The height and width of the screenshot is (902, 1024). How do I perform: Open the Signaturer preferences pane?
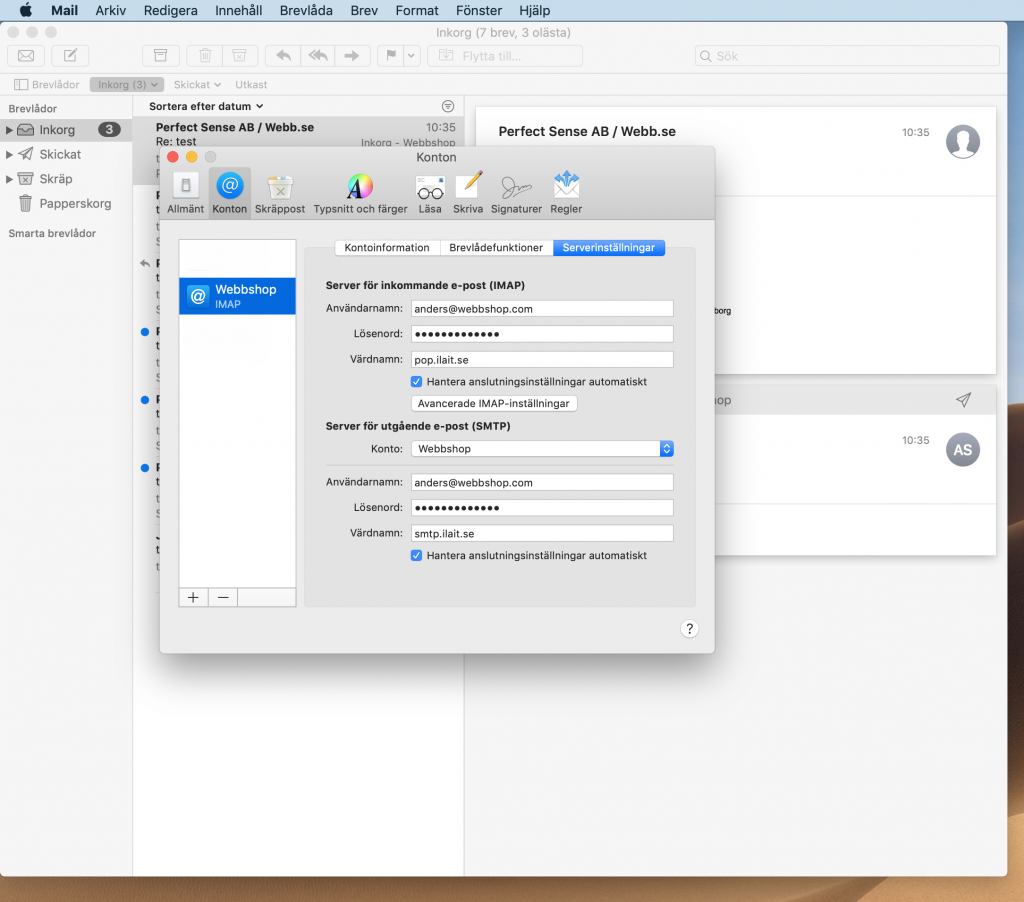[516, 193]
